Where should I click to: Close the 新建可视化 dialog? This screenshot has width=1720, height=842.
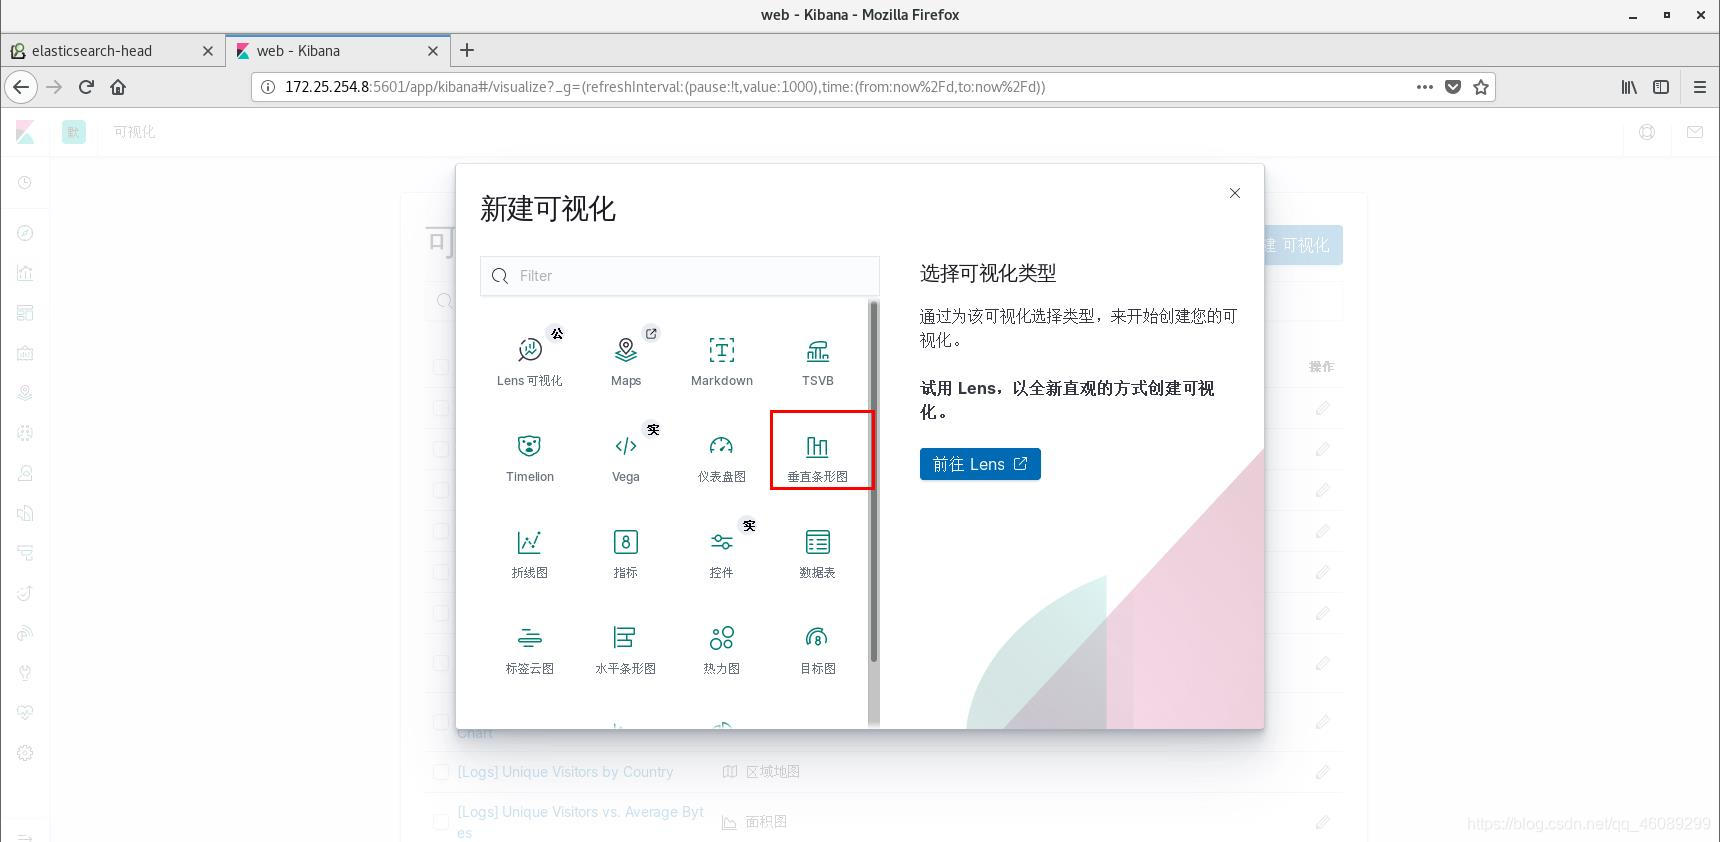[x=1235, y=193]
